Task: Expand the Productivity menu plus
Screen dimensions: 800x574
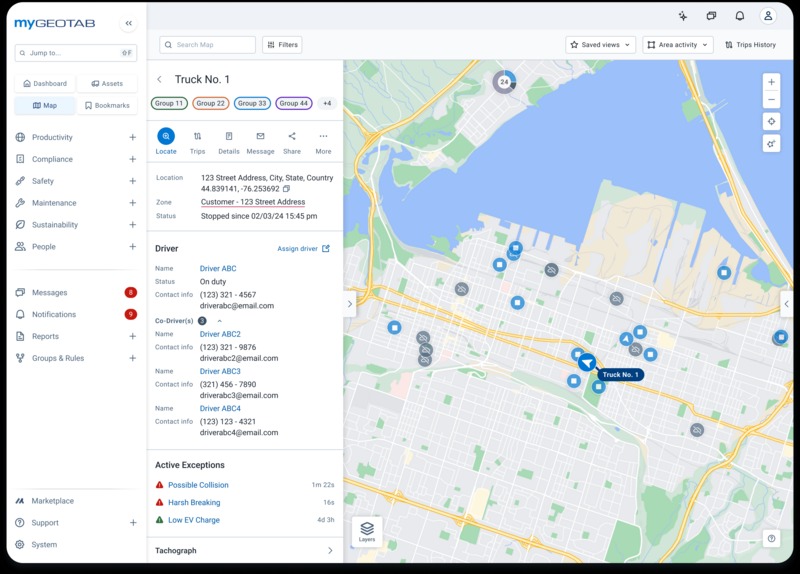Action: tap(133, 137)
